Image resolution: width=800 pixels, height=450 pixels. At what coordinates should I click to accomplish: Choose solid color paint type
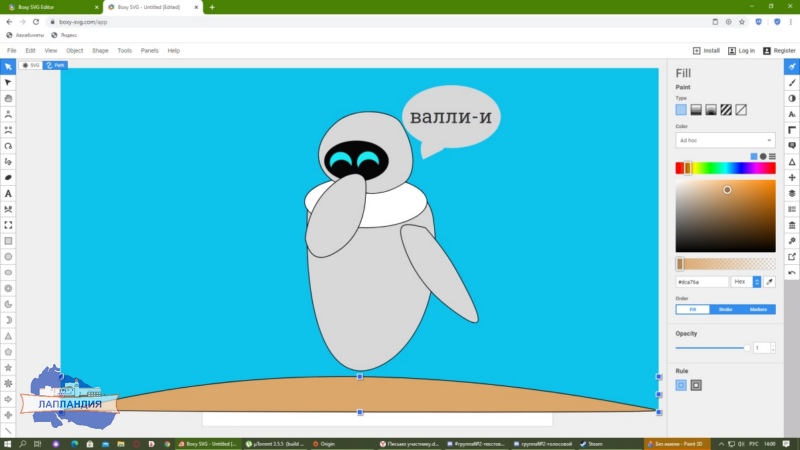tap(681, 110)
